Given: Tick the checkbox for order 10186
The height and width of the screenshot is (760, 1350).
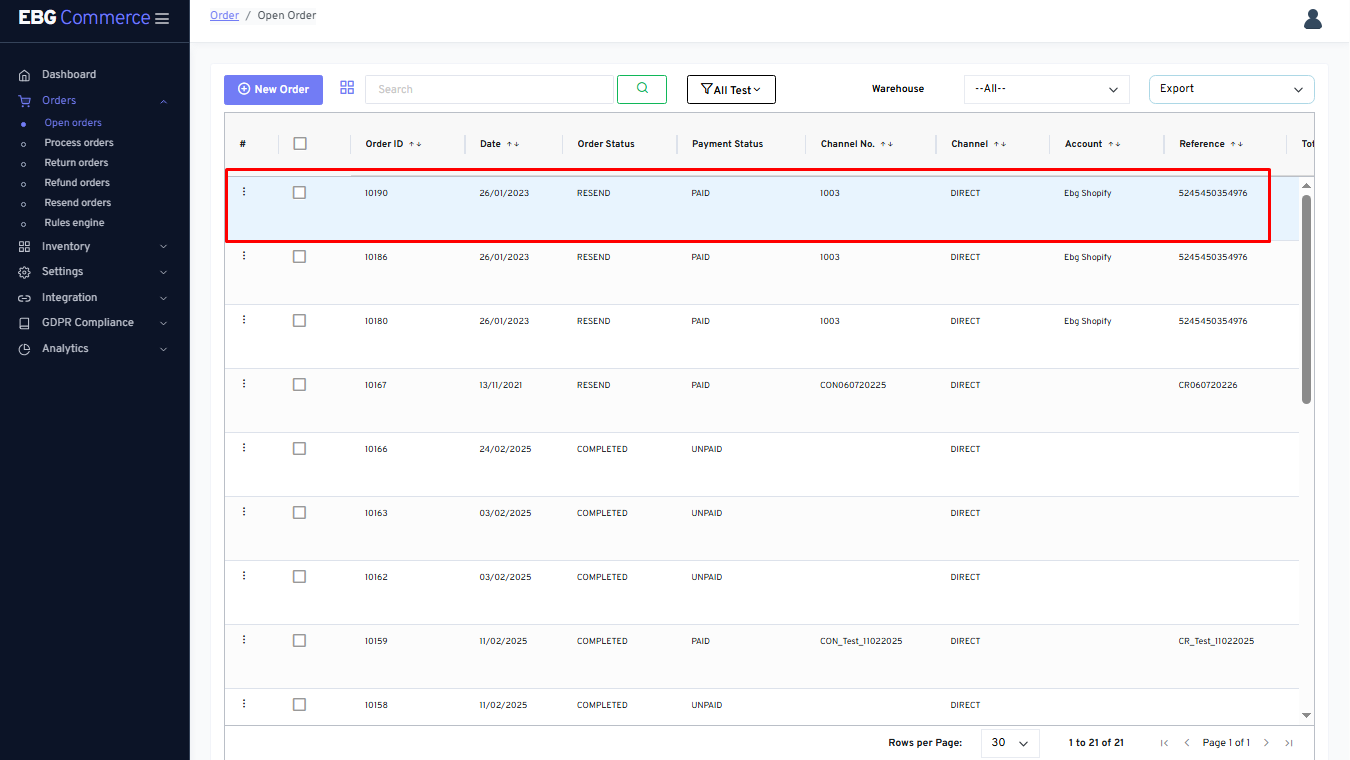Looking at the screenshot, I should pyautogui.click(x=299, y=257).
